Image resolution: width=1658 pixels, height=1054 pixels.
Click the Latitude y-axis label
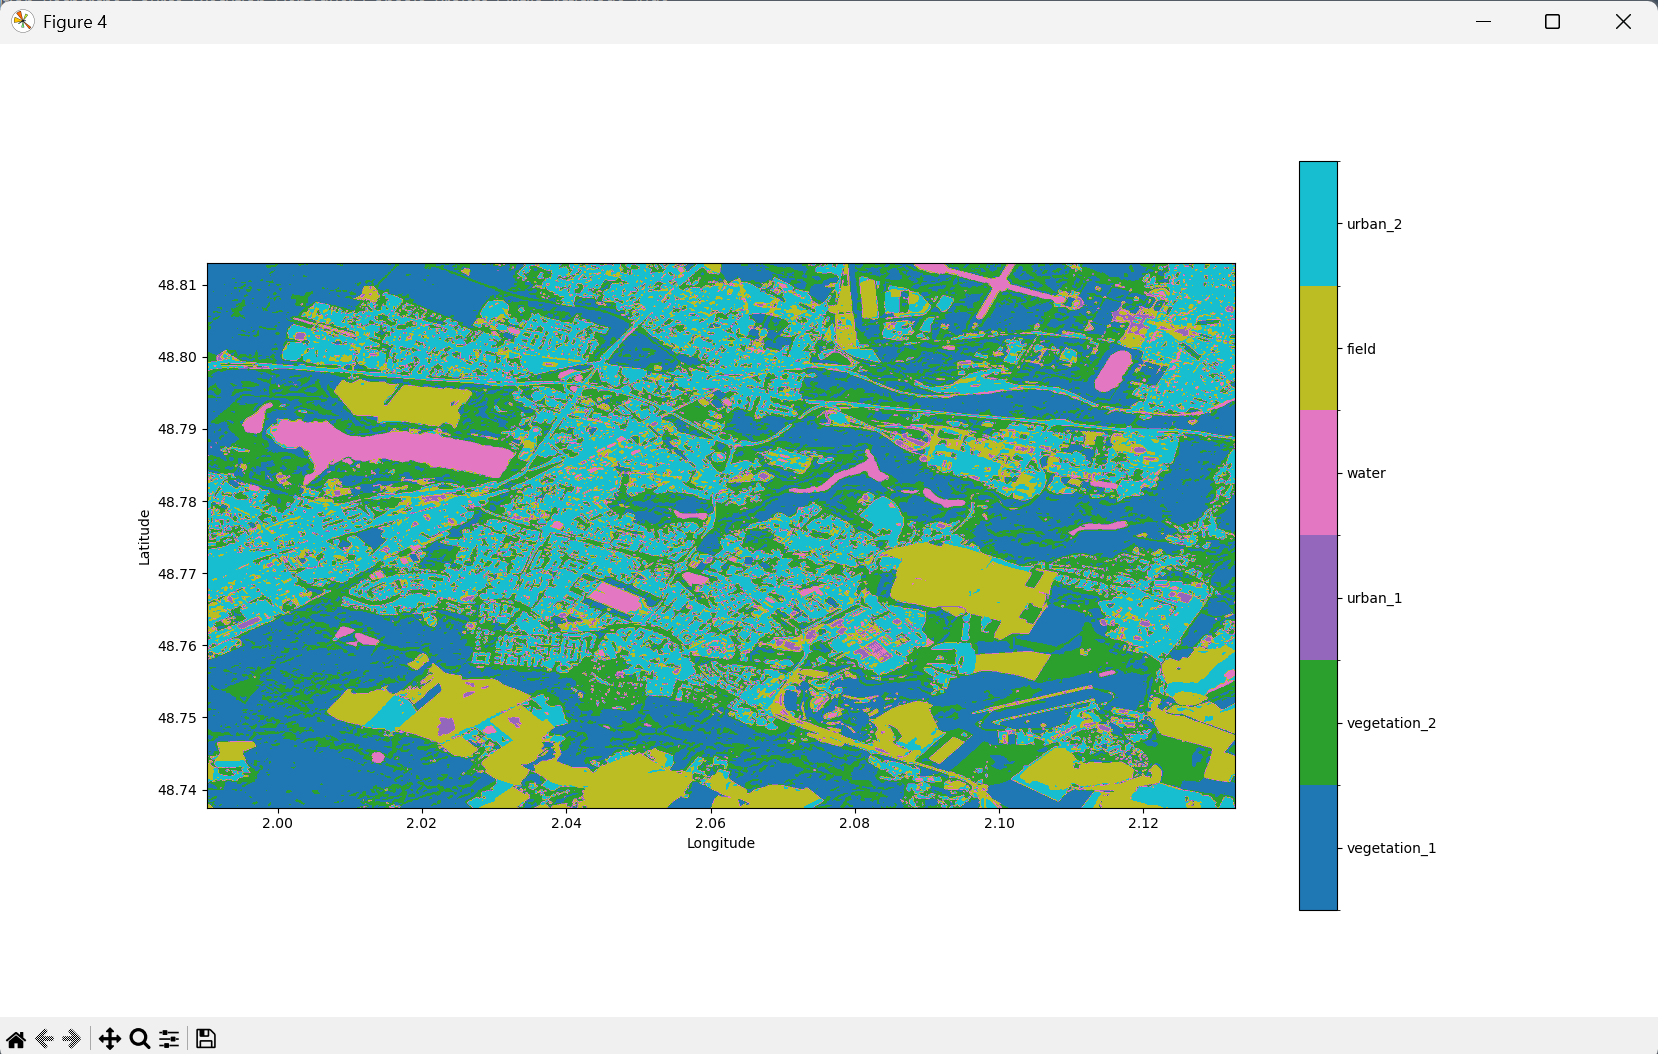coord(144,537)
